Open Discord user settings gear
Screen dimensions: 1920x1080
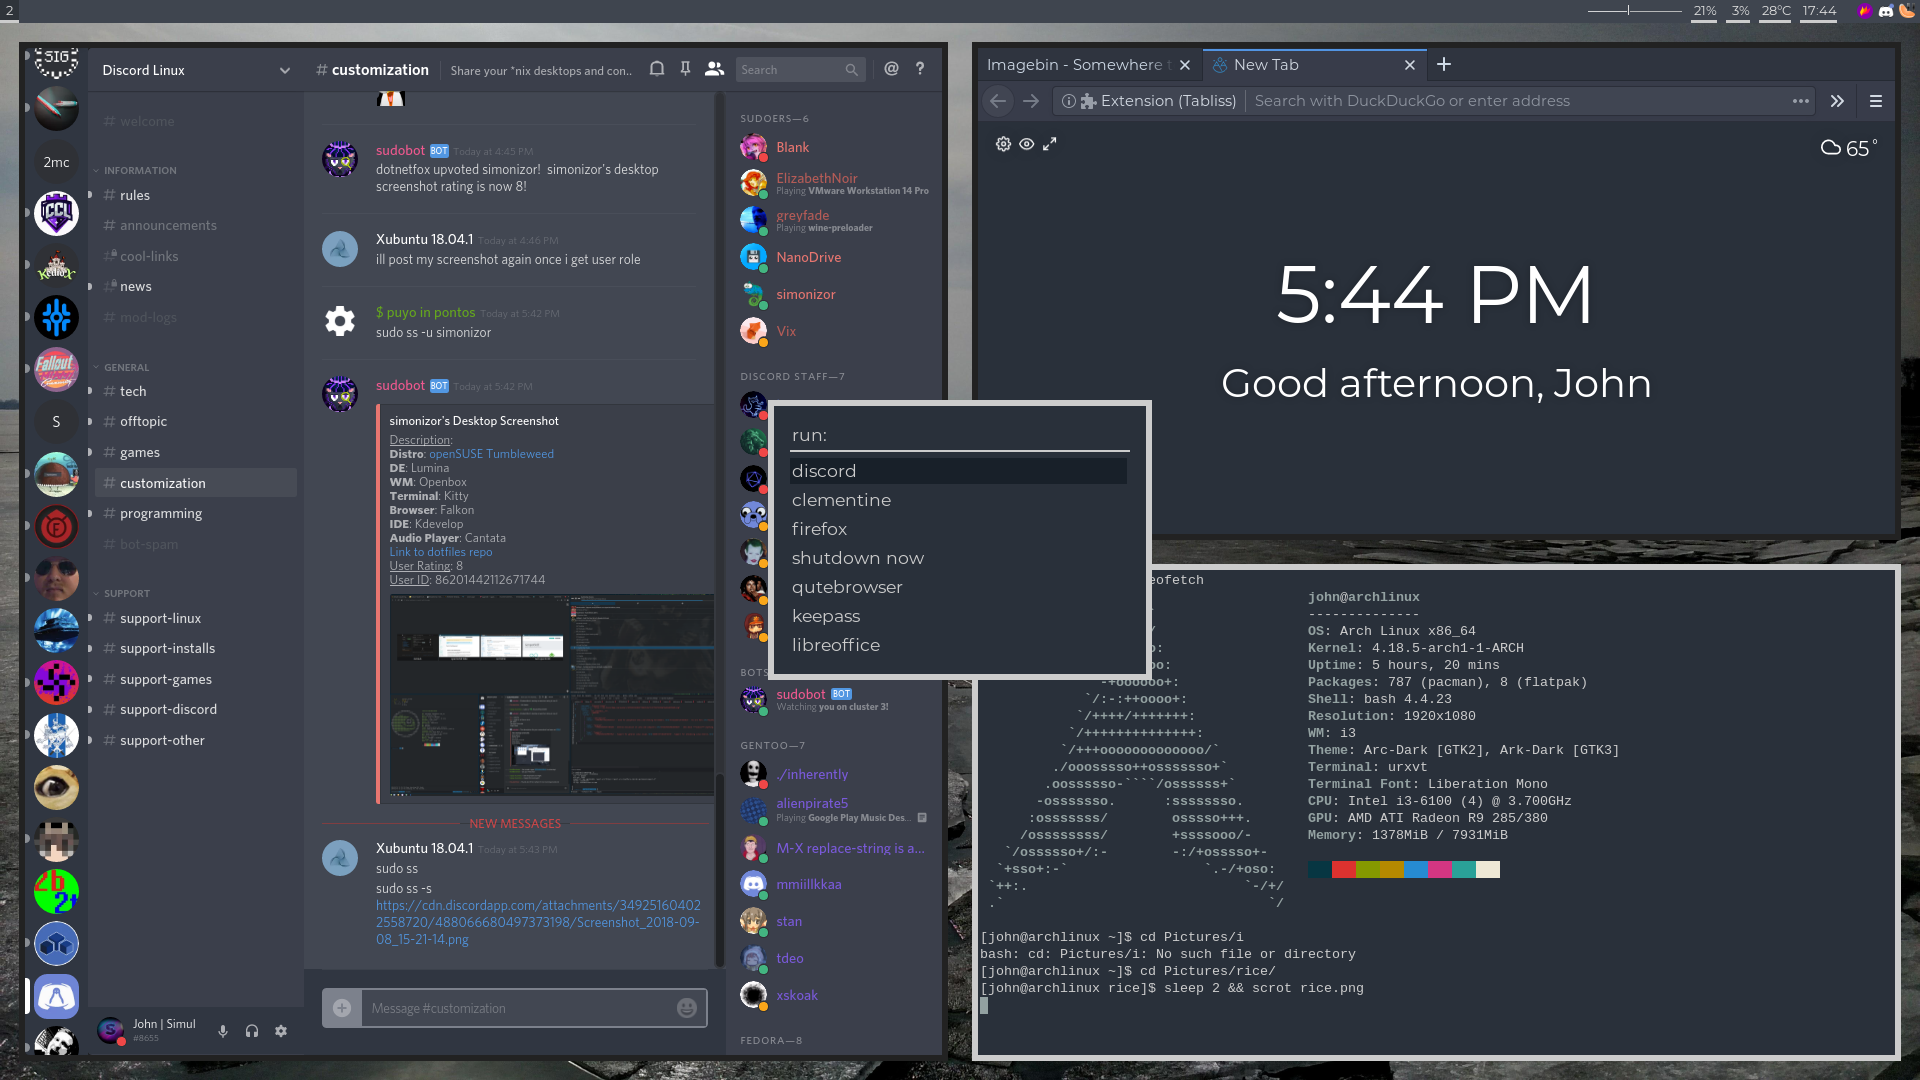pyautogui.click(x=281, y=1031)
